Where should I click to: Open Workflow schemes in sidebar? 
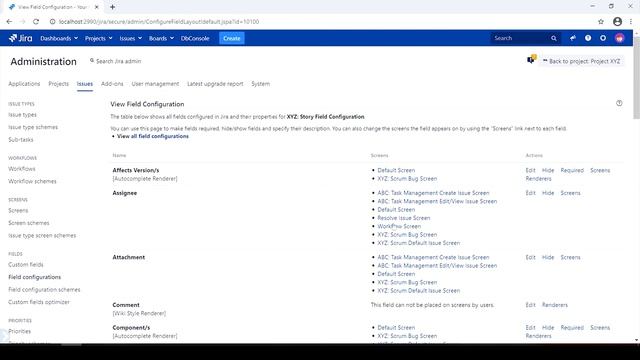[x=32, y=181]
